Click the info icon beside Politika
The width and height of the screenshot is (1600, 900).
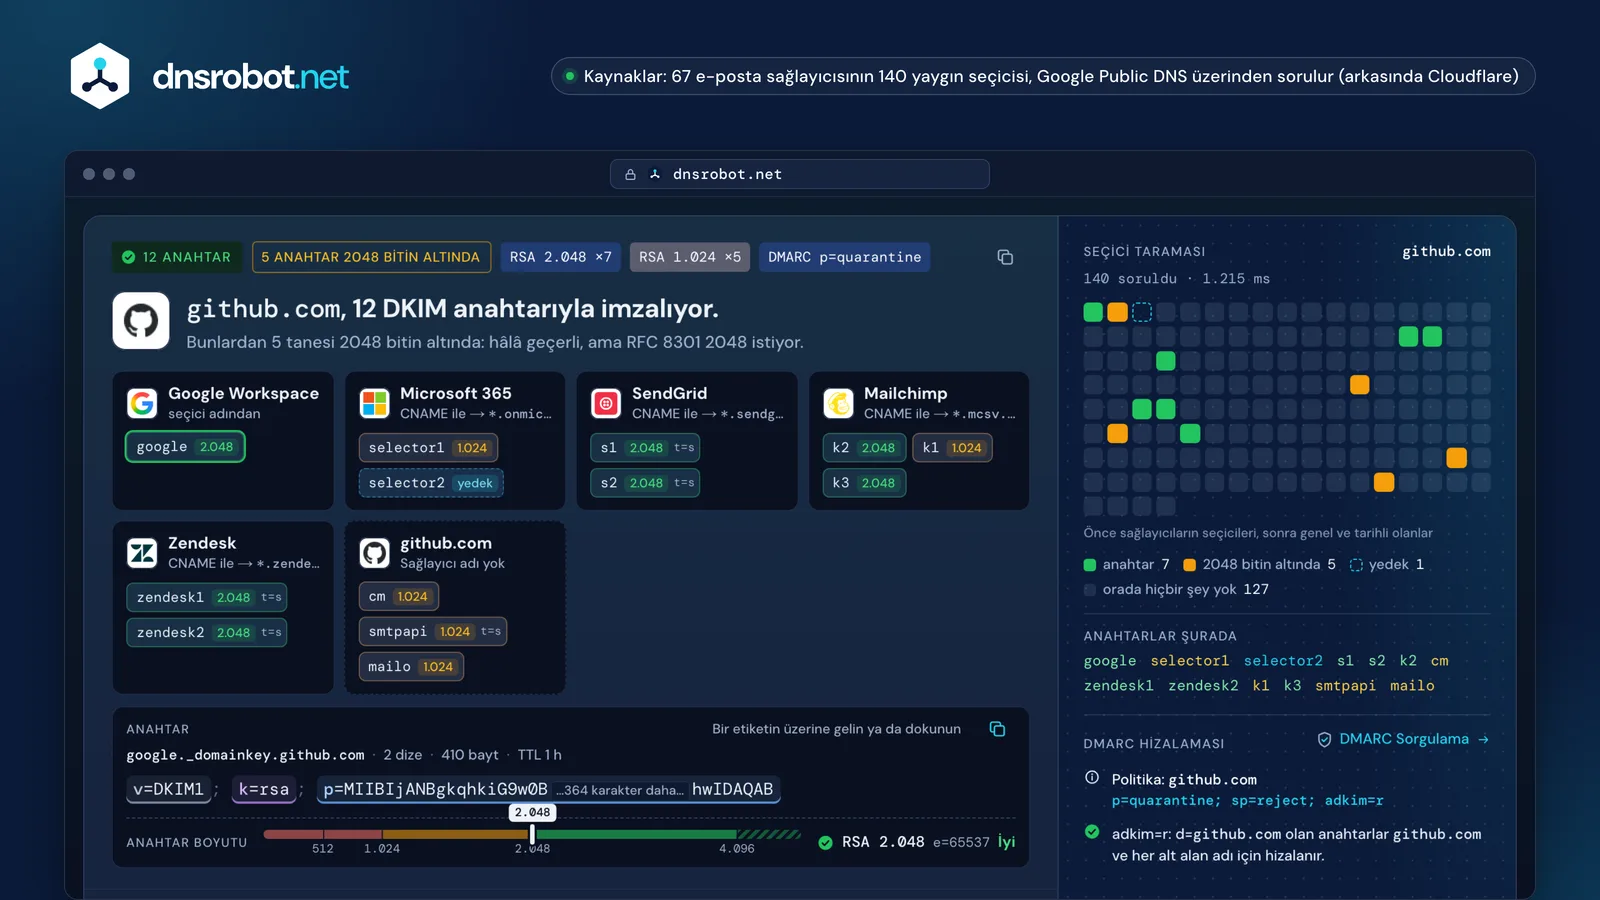[x=1092, y=778]
